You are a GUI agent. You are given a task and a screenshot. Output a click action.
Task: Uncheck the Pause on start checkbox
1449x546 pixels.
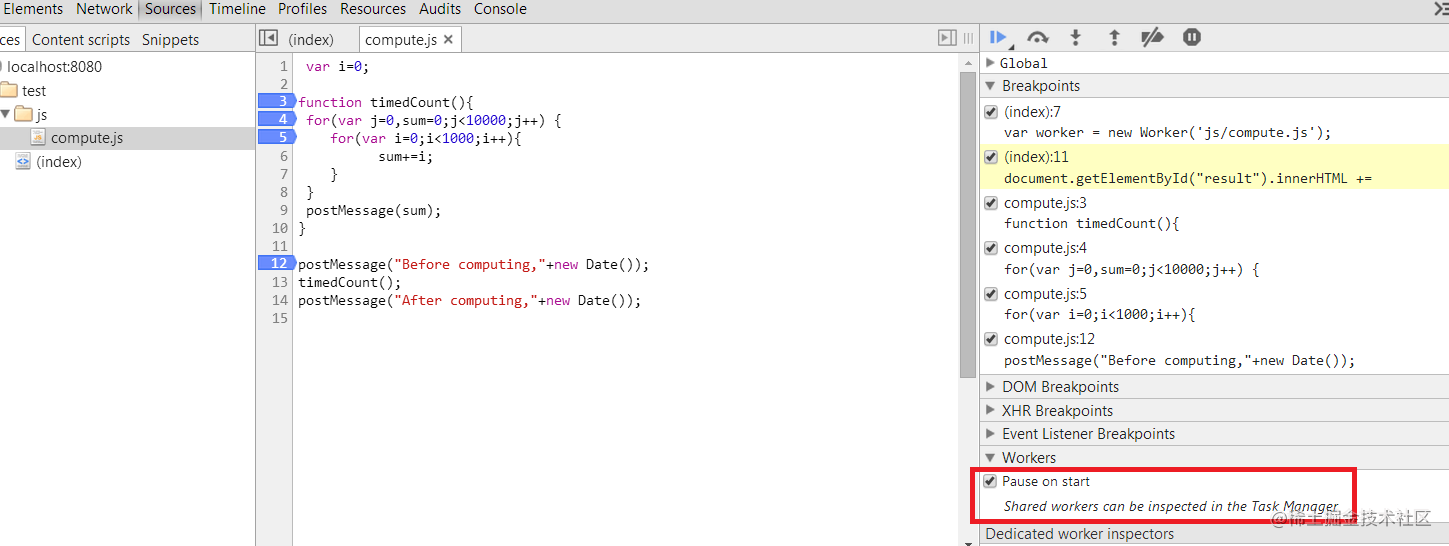point(990,481)
